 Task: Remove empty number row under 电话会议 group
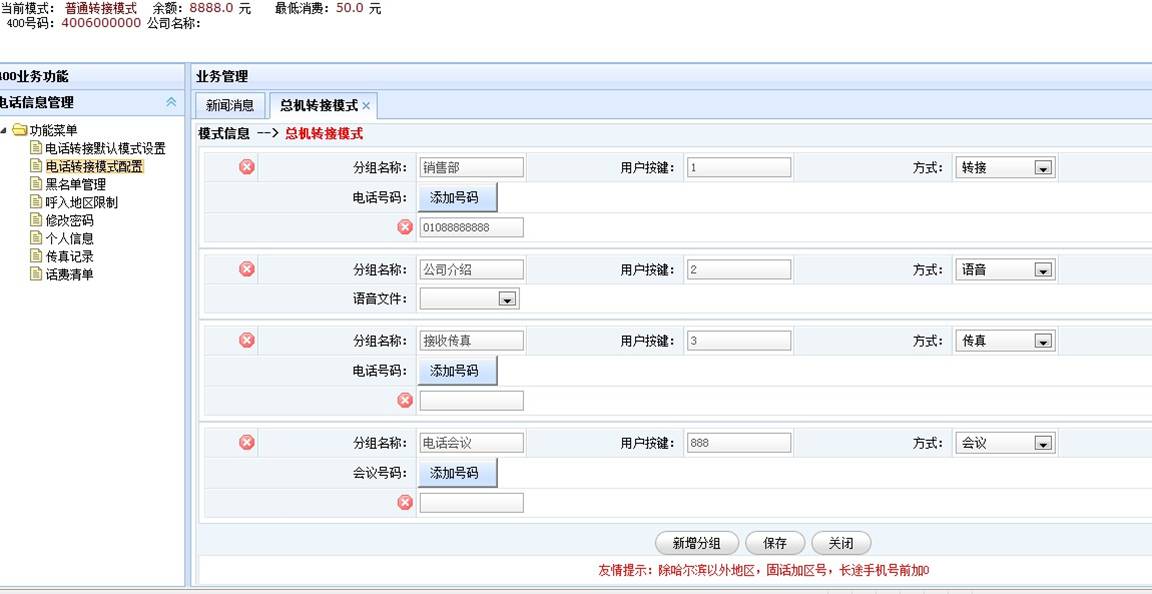tap(405, 502)
